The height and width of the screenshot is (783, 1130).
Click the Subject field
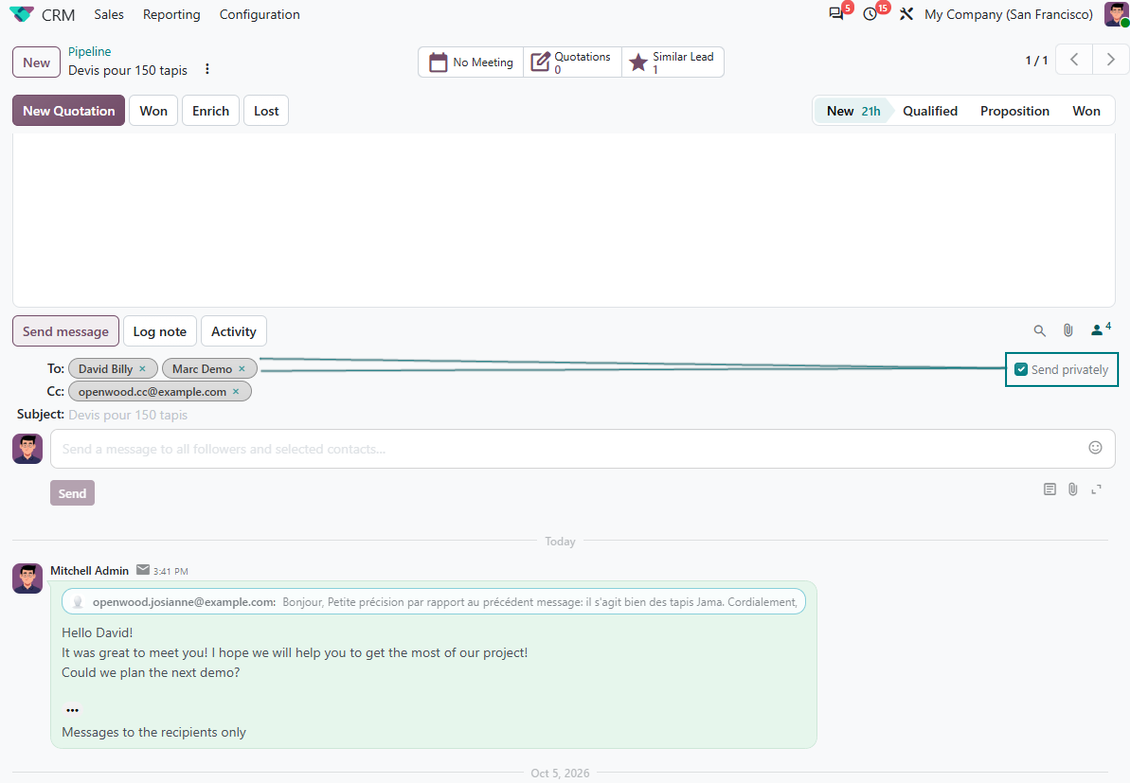(591, 415)
